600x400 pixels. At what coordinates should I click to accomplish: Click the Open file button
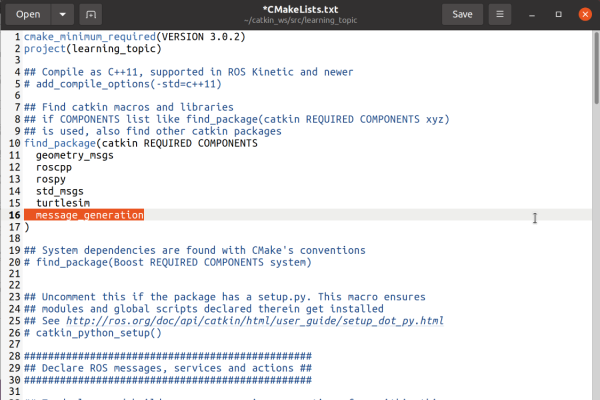28,14
